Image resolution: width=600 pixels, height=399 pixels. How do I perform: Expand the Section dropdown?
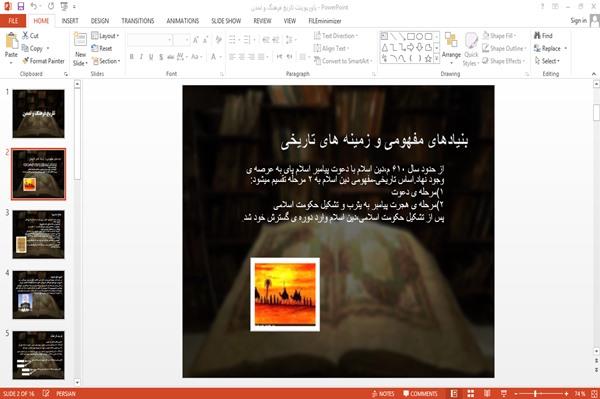pyautogui.click(x=106, y=61)
